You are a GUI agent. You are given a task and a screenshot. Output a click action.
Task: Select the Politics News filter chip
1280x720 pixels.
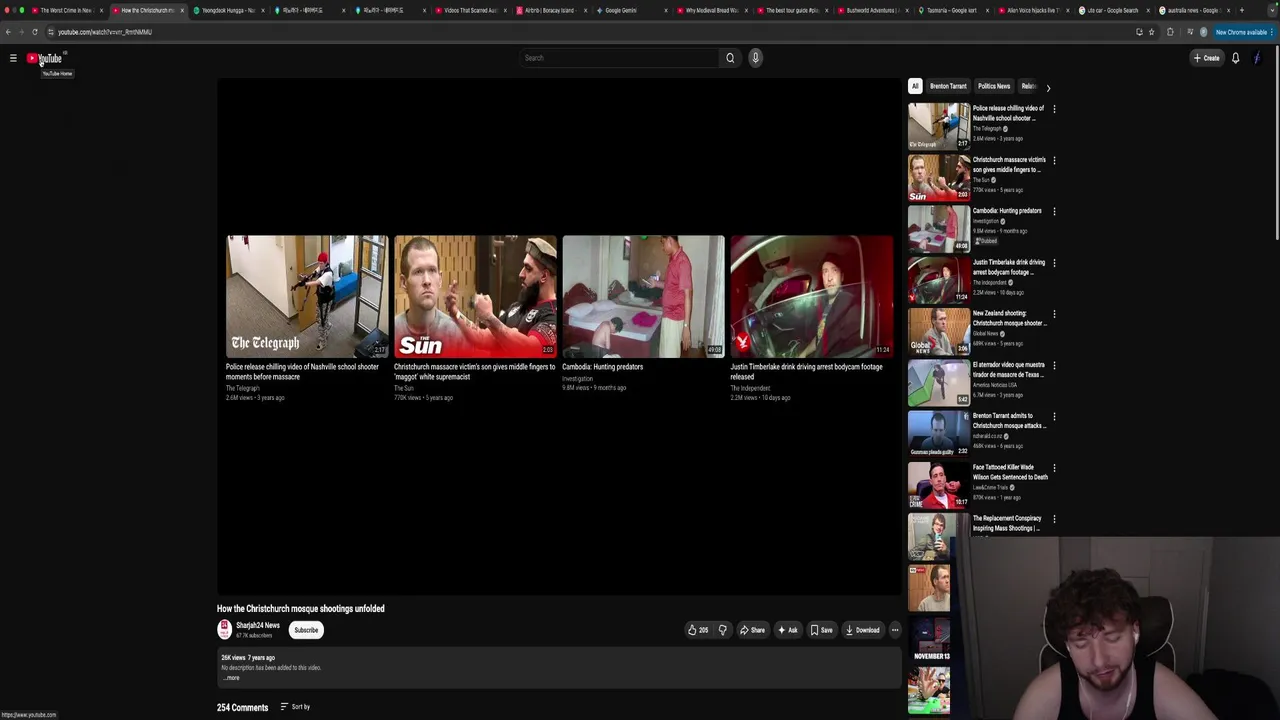(x=994, y=86)
